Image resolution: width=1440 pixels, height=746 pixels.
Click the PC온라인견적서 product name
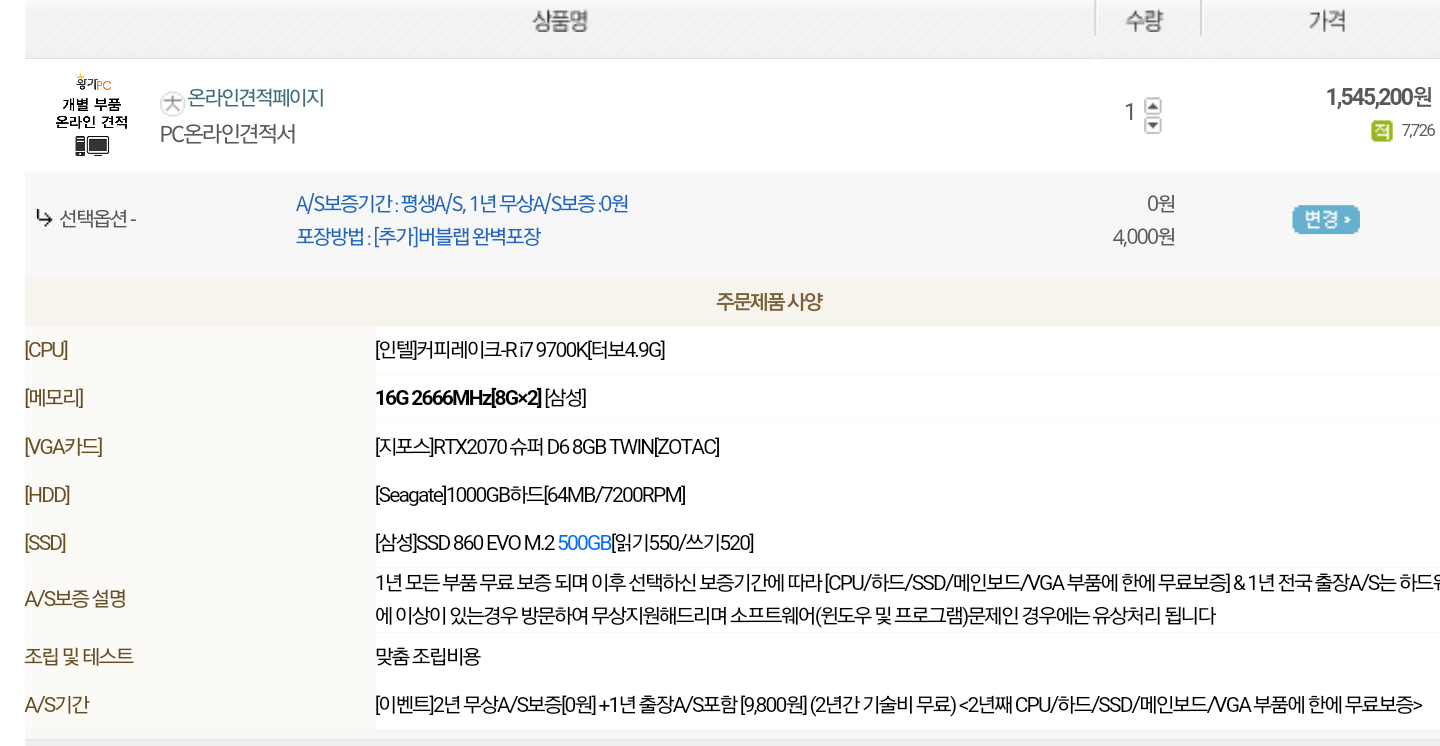tap(228, 134)
